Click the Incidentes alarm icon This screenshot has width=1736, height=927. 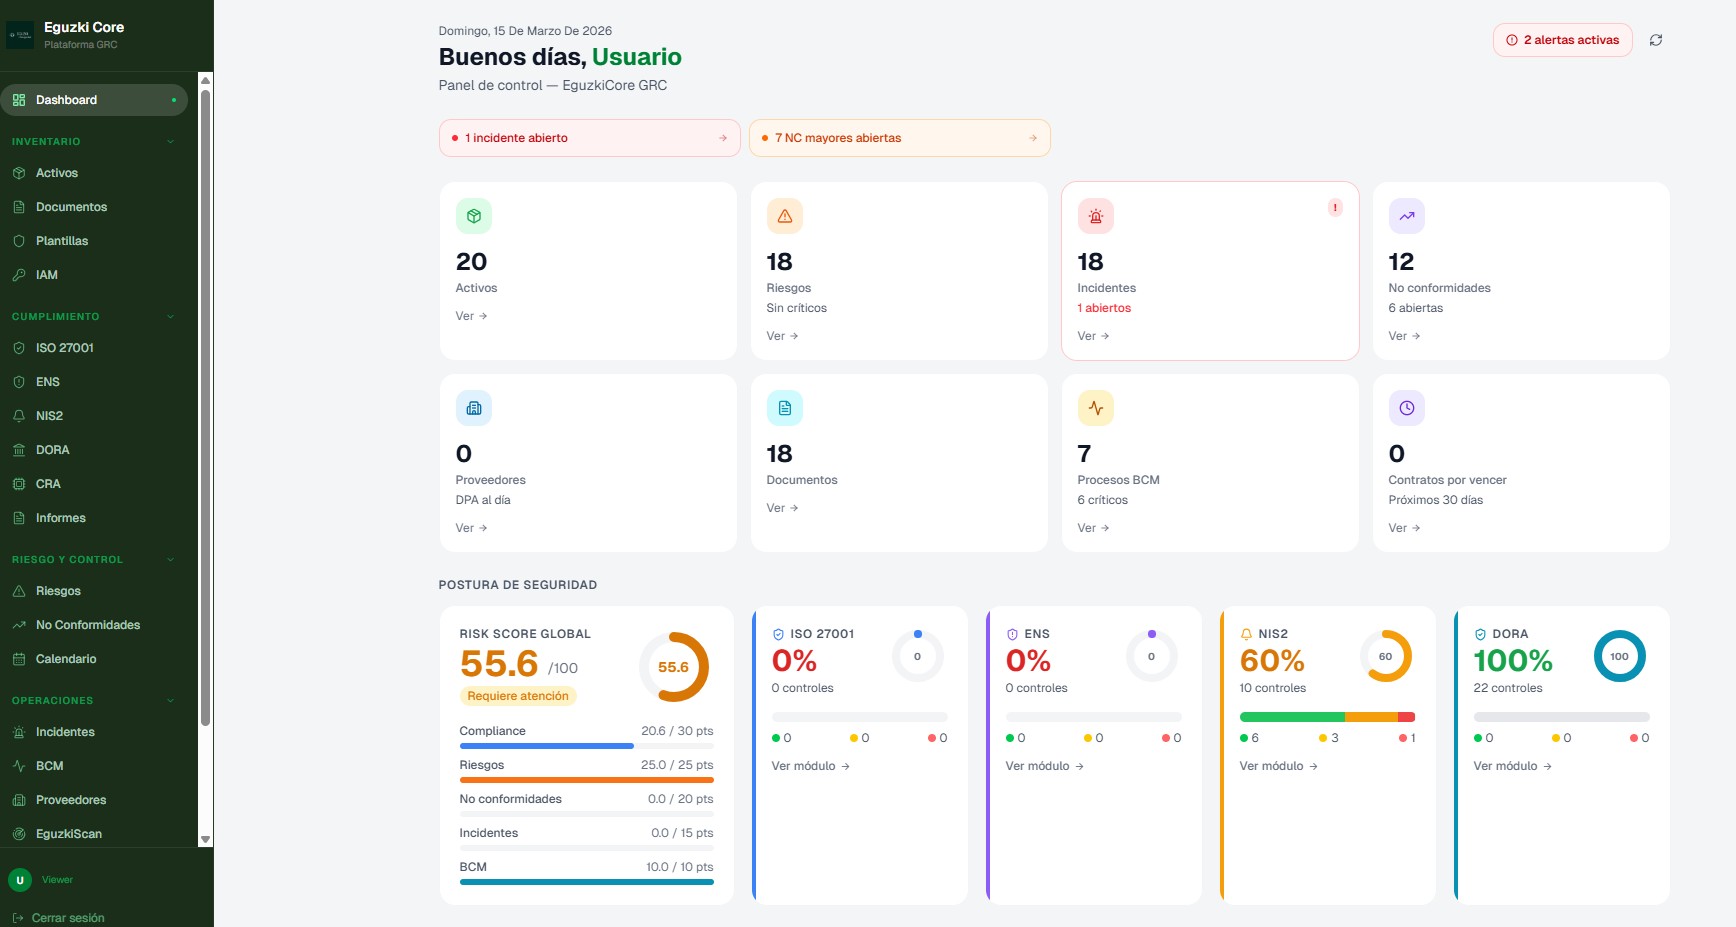coord(20,732)
